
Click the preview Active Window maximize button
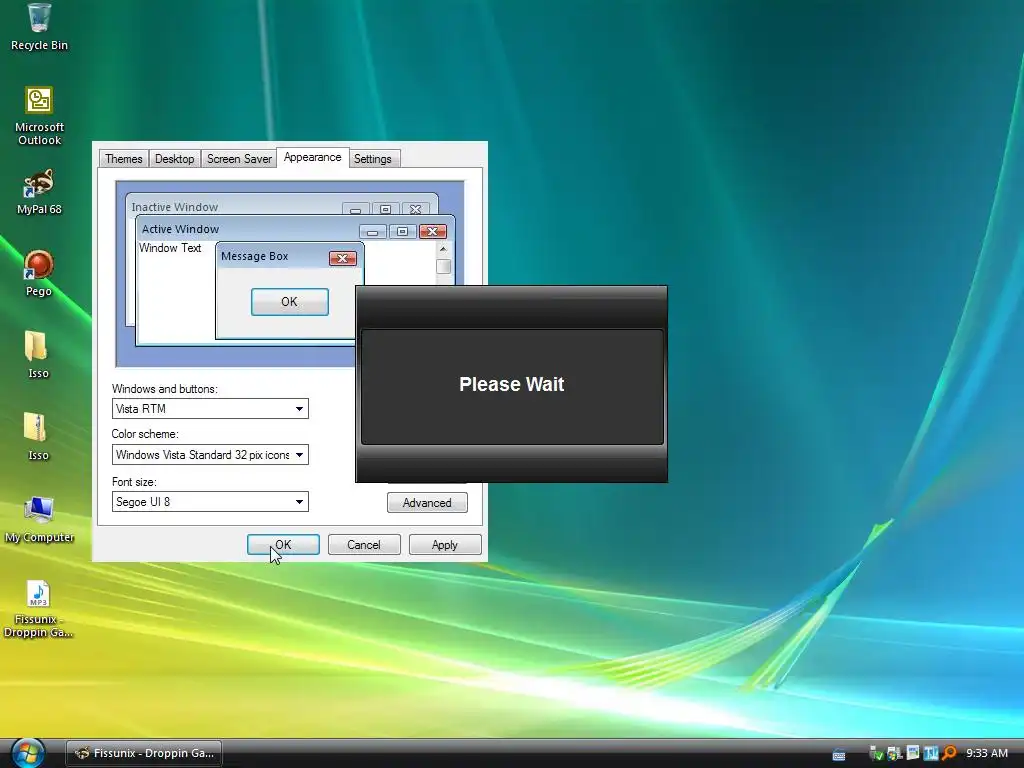(402, 232)
